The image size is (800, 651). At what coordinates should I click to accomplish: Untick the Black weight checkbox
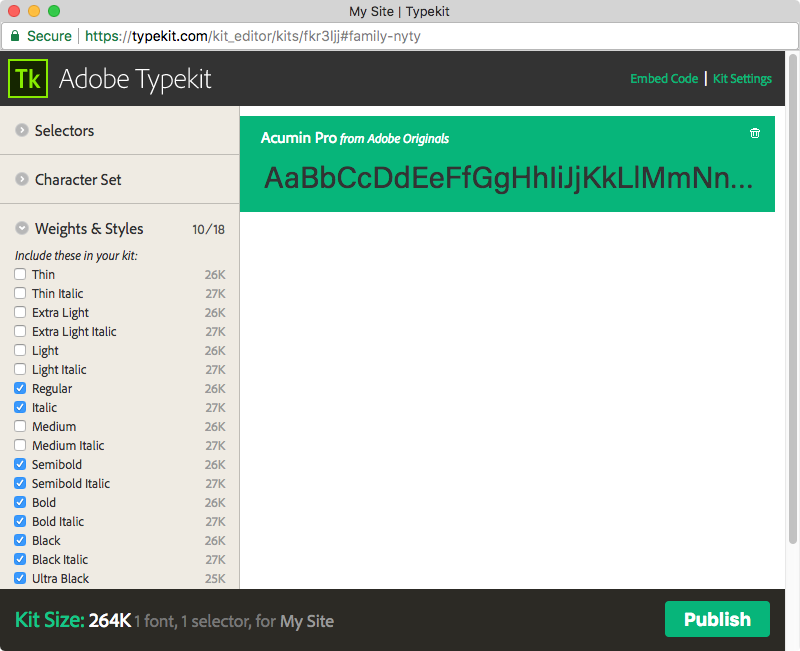point(20,540)
